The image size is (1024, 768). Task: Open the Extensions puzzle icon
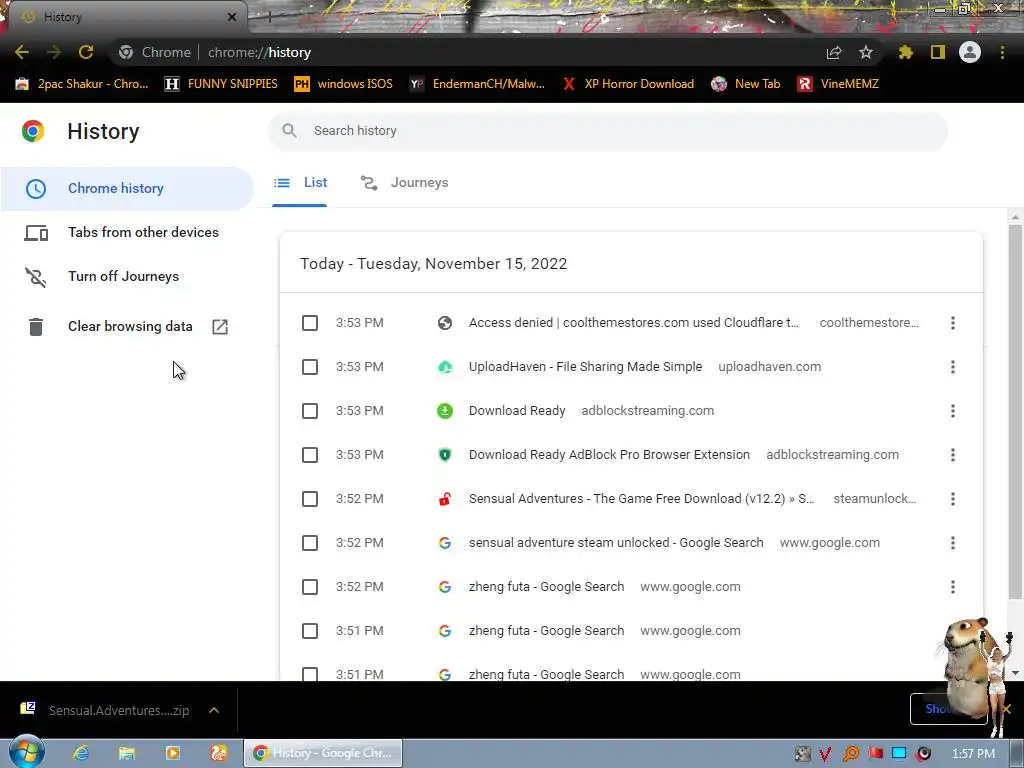click(x=906, y=52)
